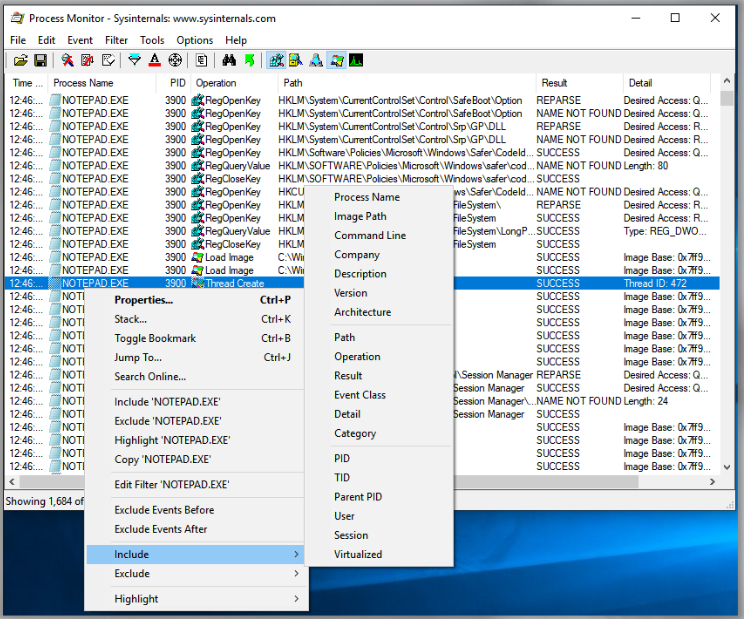Screen dimensions: 744x619
Task: Choose Virtualized in Include submenu
Action: 379,554
